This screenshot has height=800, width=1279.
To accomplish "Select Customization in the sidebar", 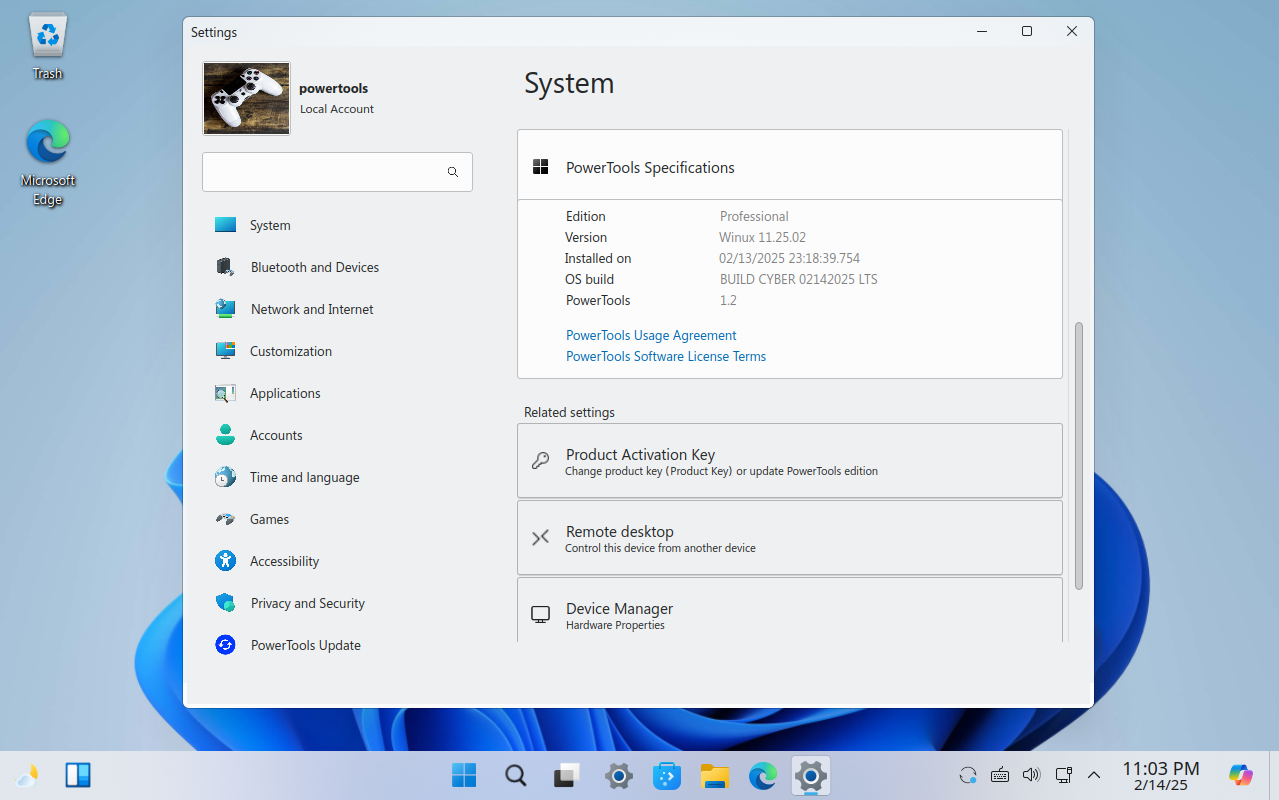I will [x=337, y=351].
